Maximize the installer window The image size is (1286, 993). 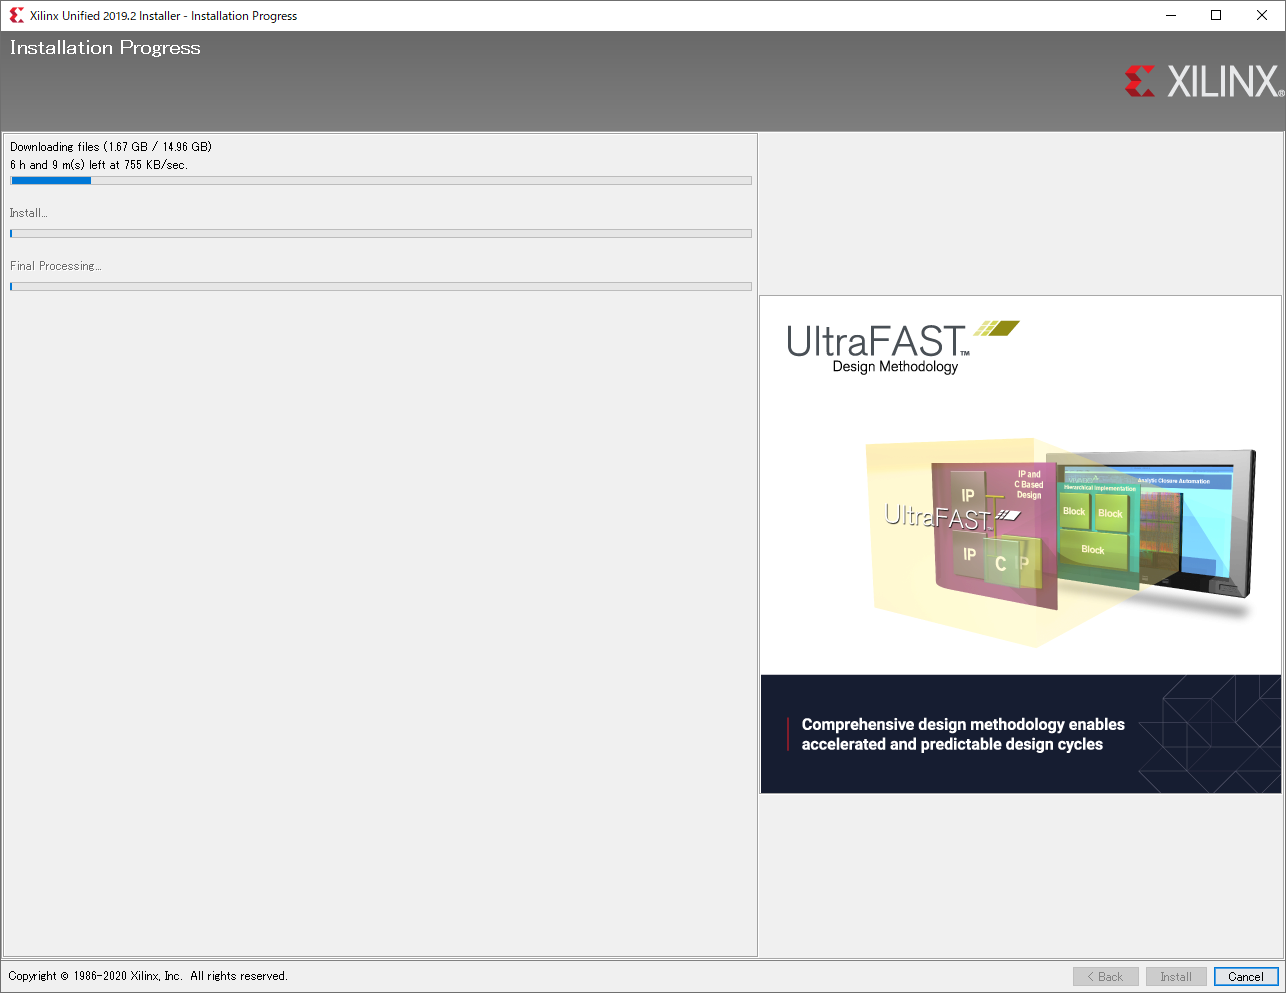point(1216,16)
